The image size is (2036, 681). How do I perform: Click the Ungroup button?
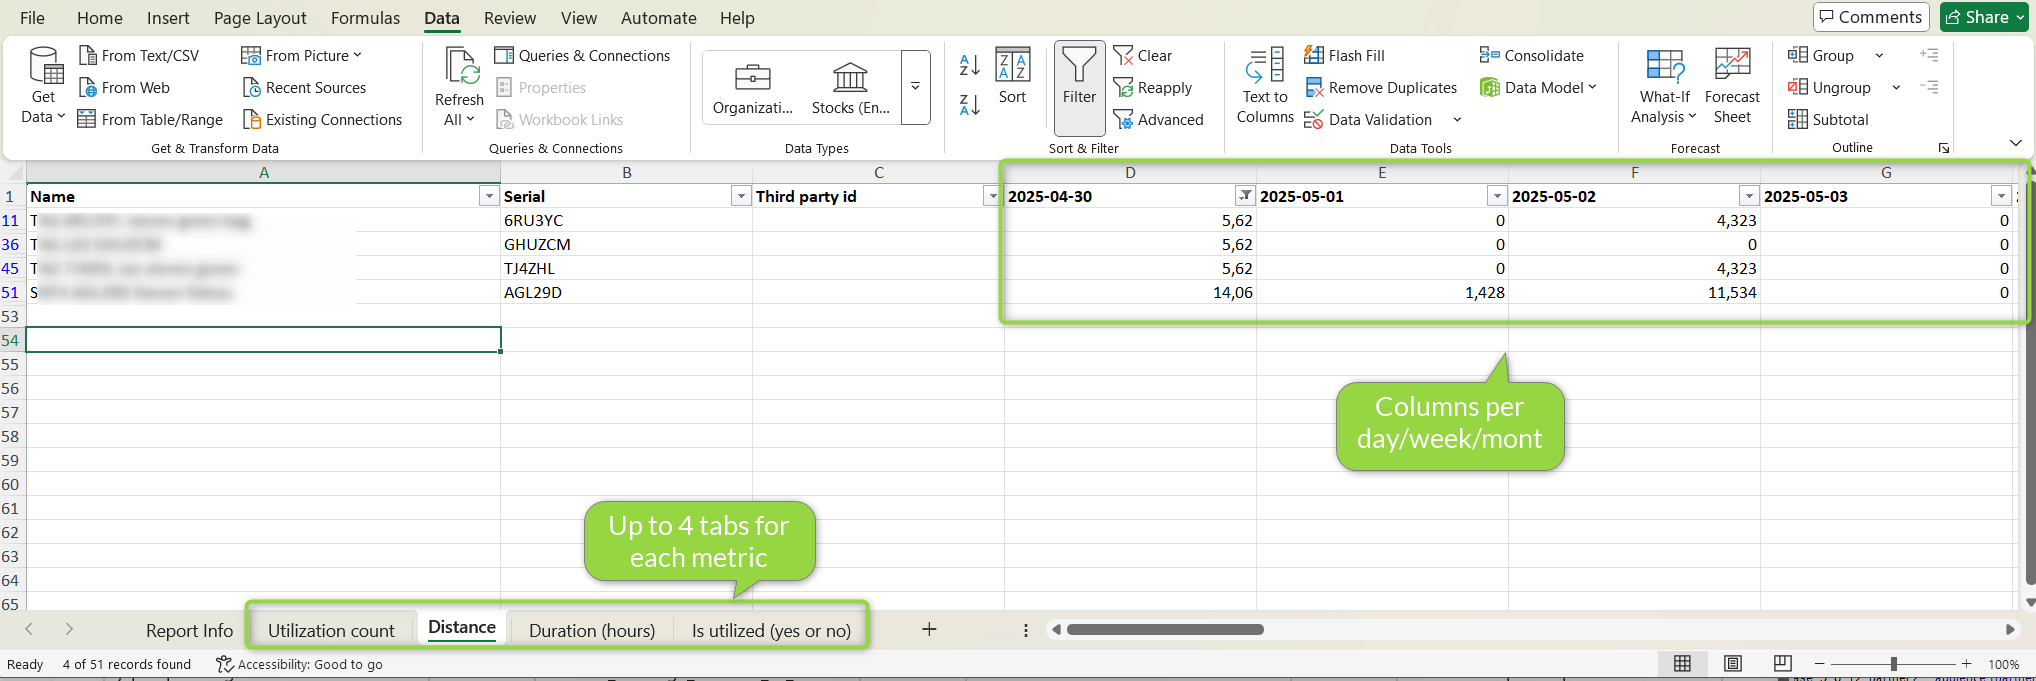point(1830,88)
